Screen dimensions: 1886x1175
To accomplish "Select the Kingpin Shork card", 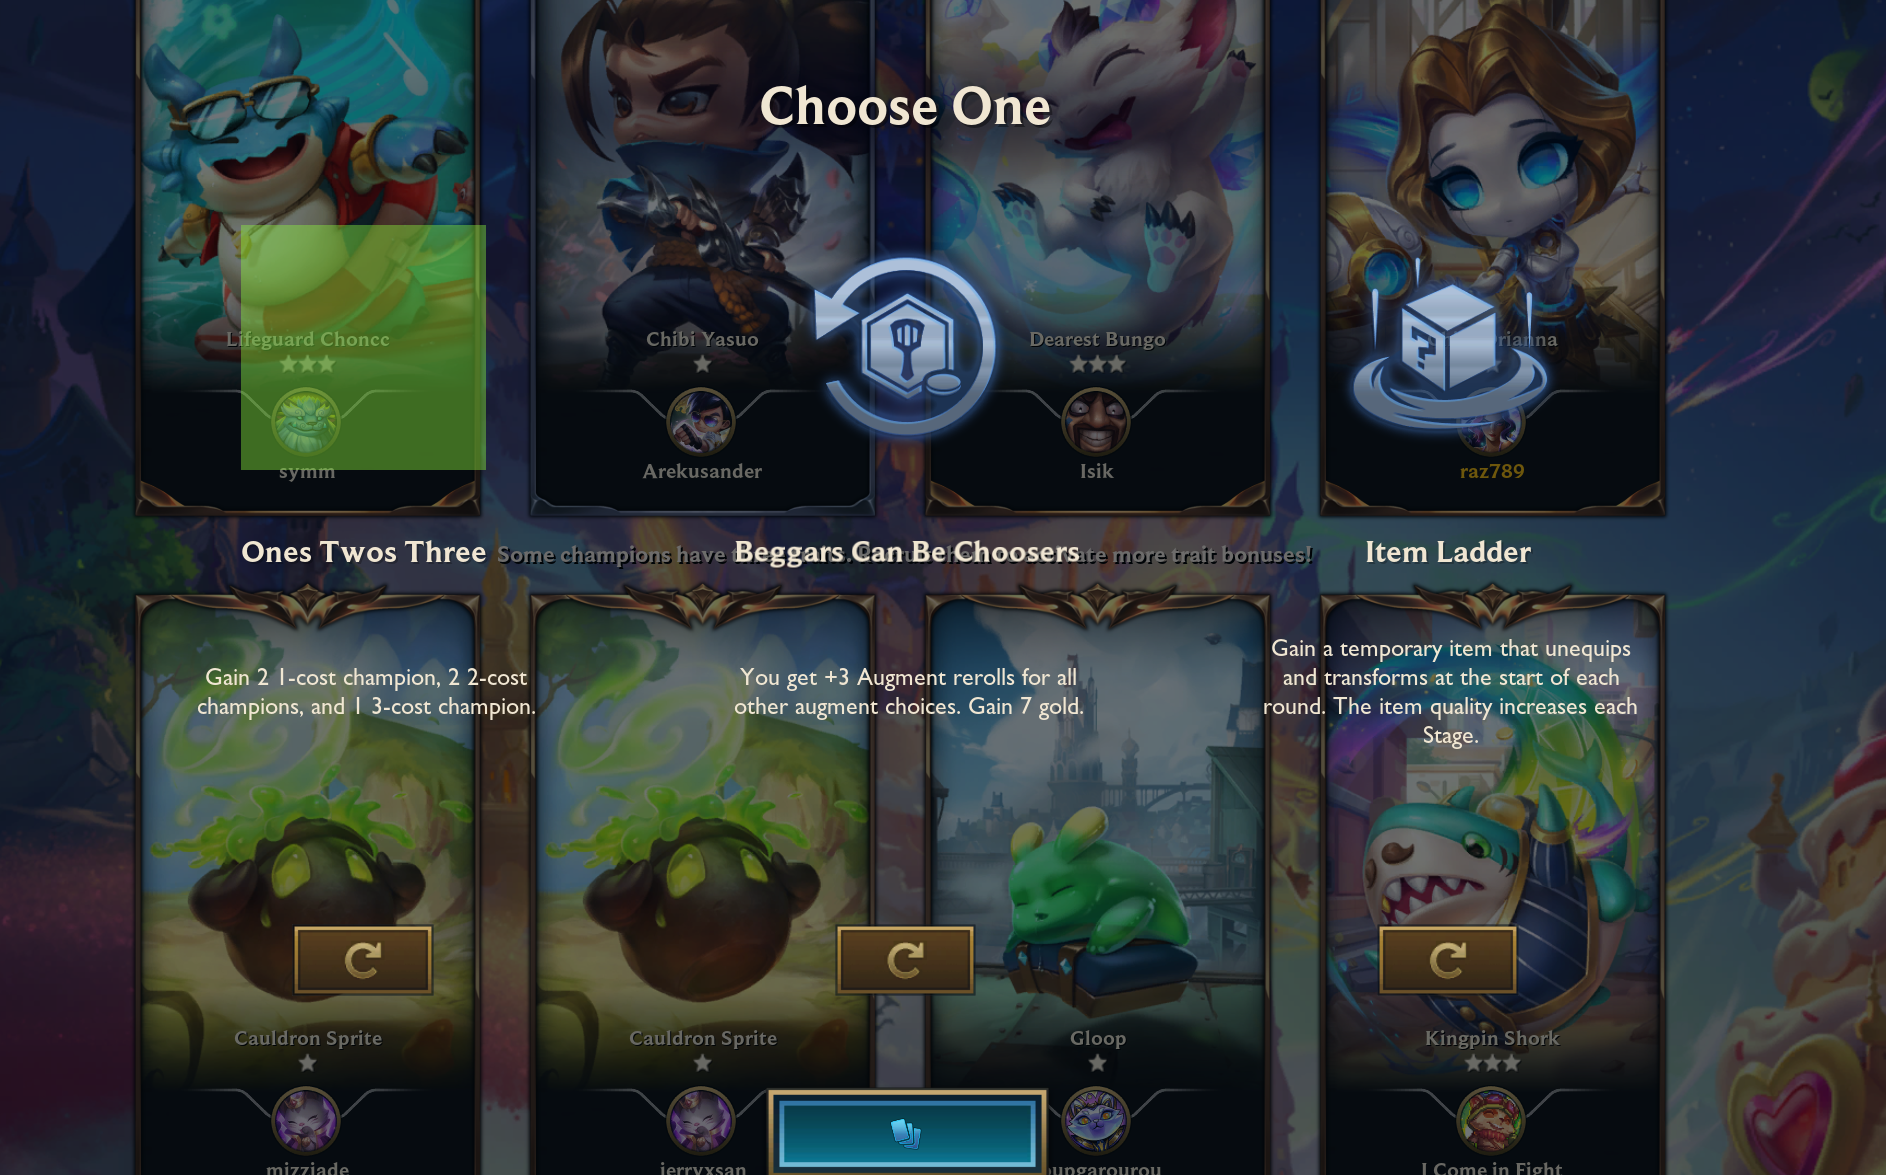I will point(1493,885).
